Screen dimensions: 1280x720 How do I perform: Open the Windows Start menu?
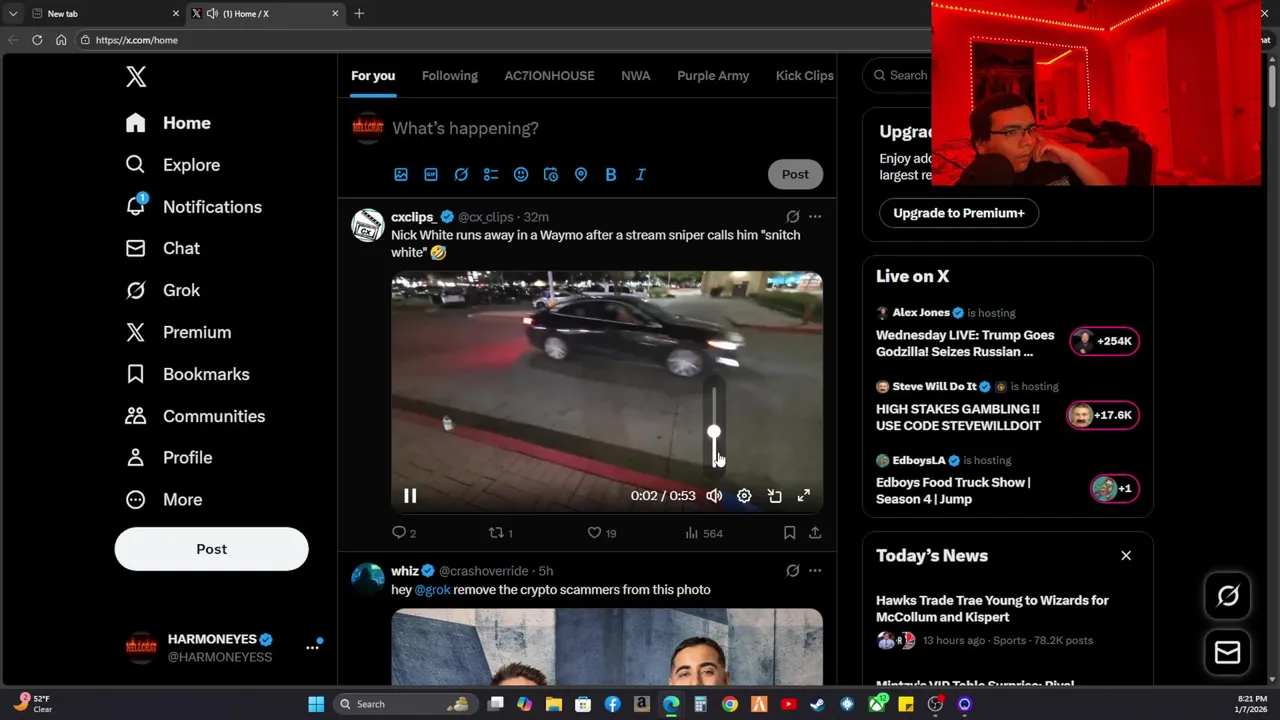point(316,704)
